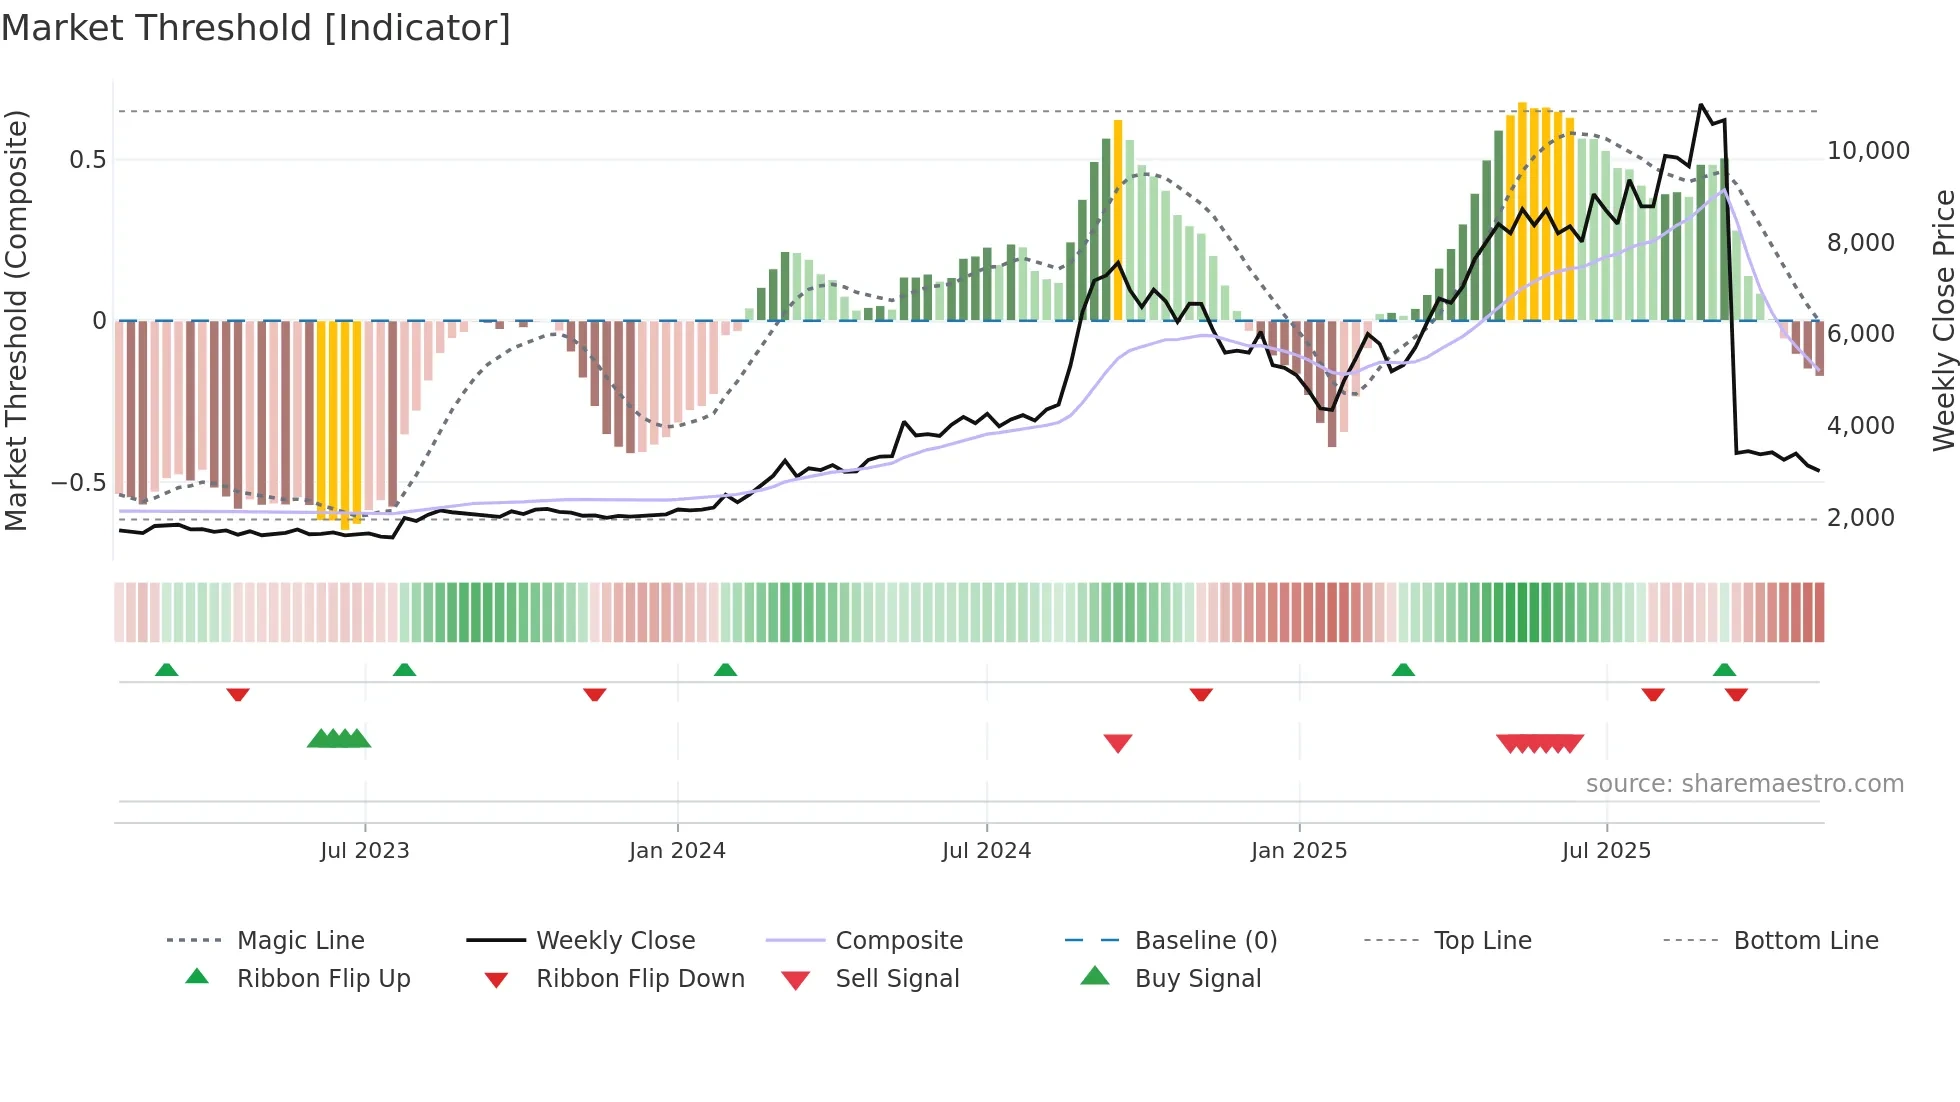The width and height of the screenshot is (1960, 1102).
Task: Click the lone sell signal marker before Jan 2025
Action: coord(1118,743)
